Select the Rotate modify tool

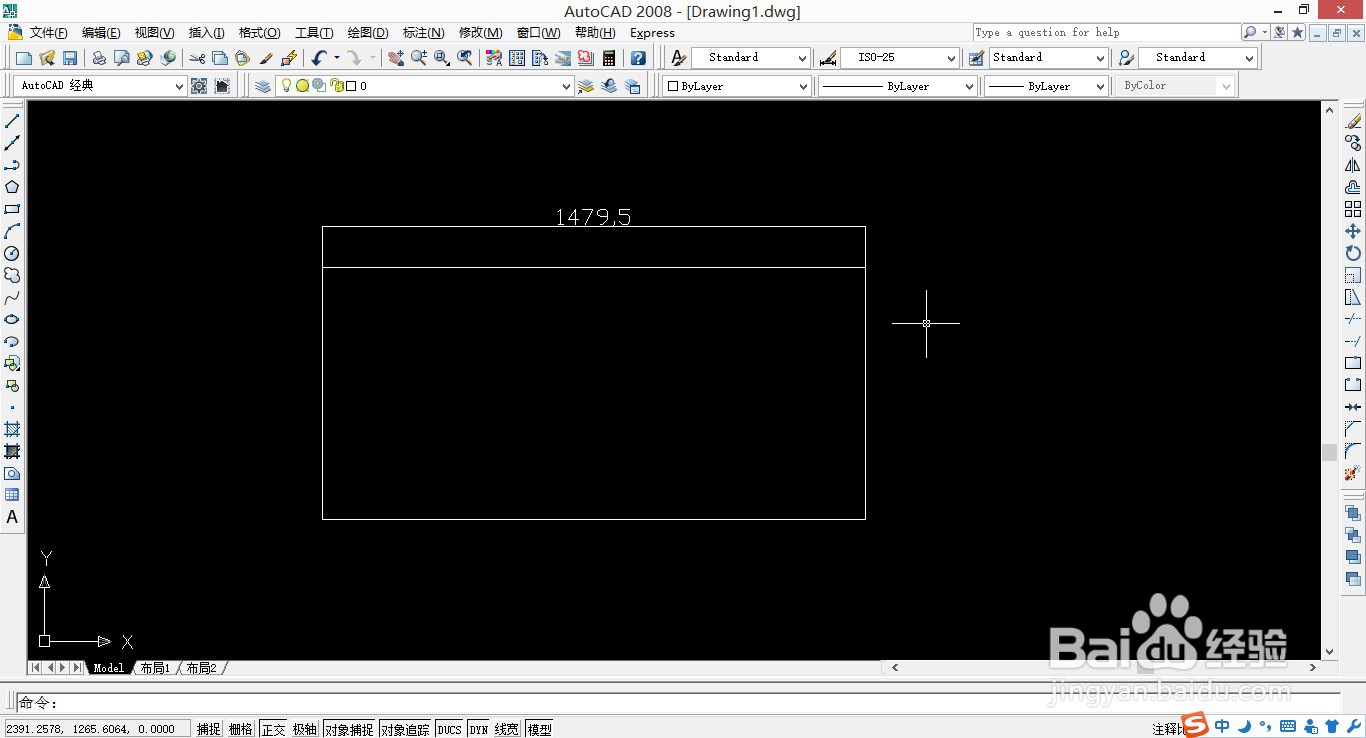[x=1353, y=253]
